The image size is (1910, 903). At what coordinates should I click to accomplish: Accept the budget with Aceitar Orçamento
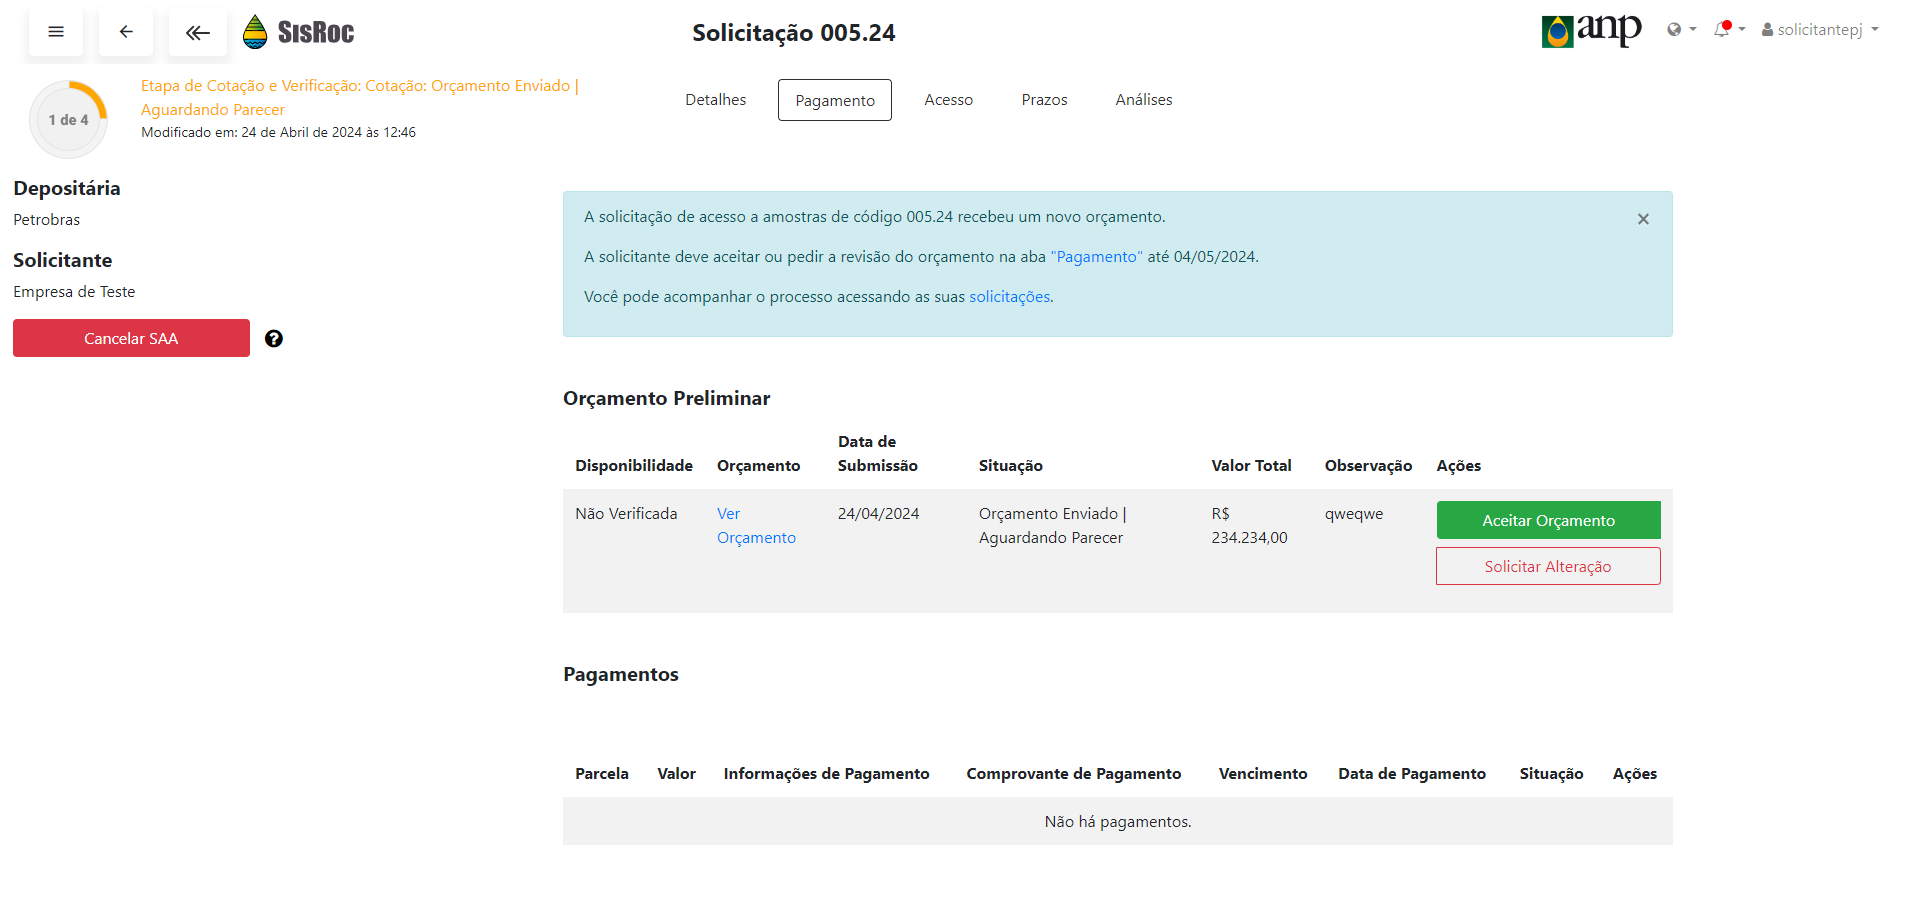(1548, 520)
